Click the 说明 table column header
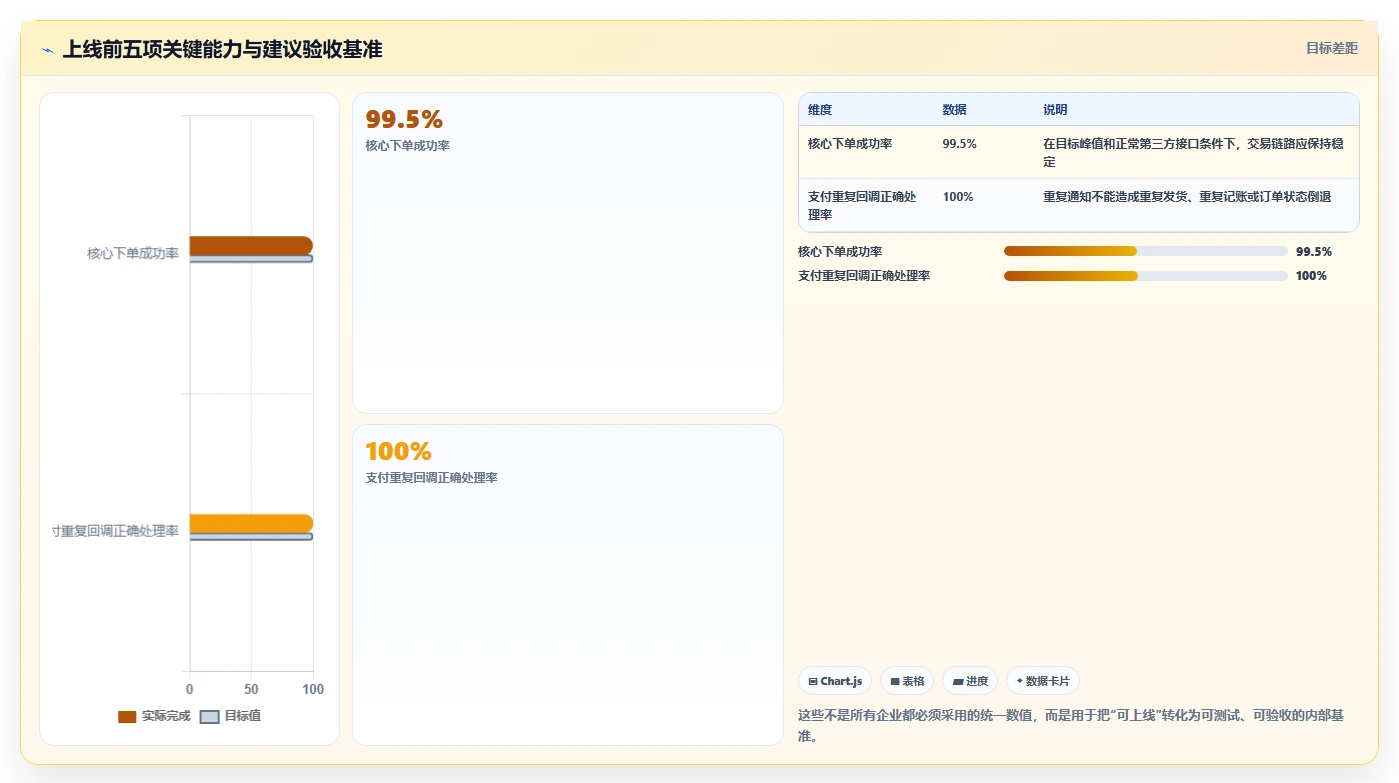Viewport: 1399px width, 783px height. pos(1055,110)
